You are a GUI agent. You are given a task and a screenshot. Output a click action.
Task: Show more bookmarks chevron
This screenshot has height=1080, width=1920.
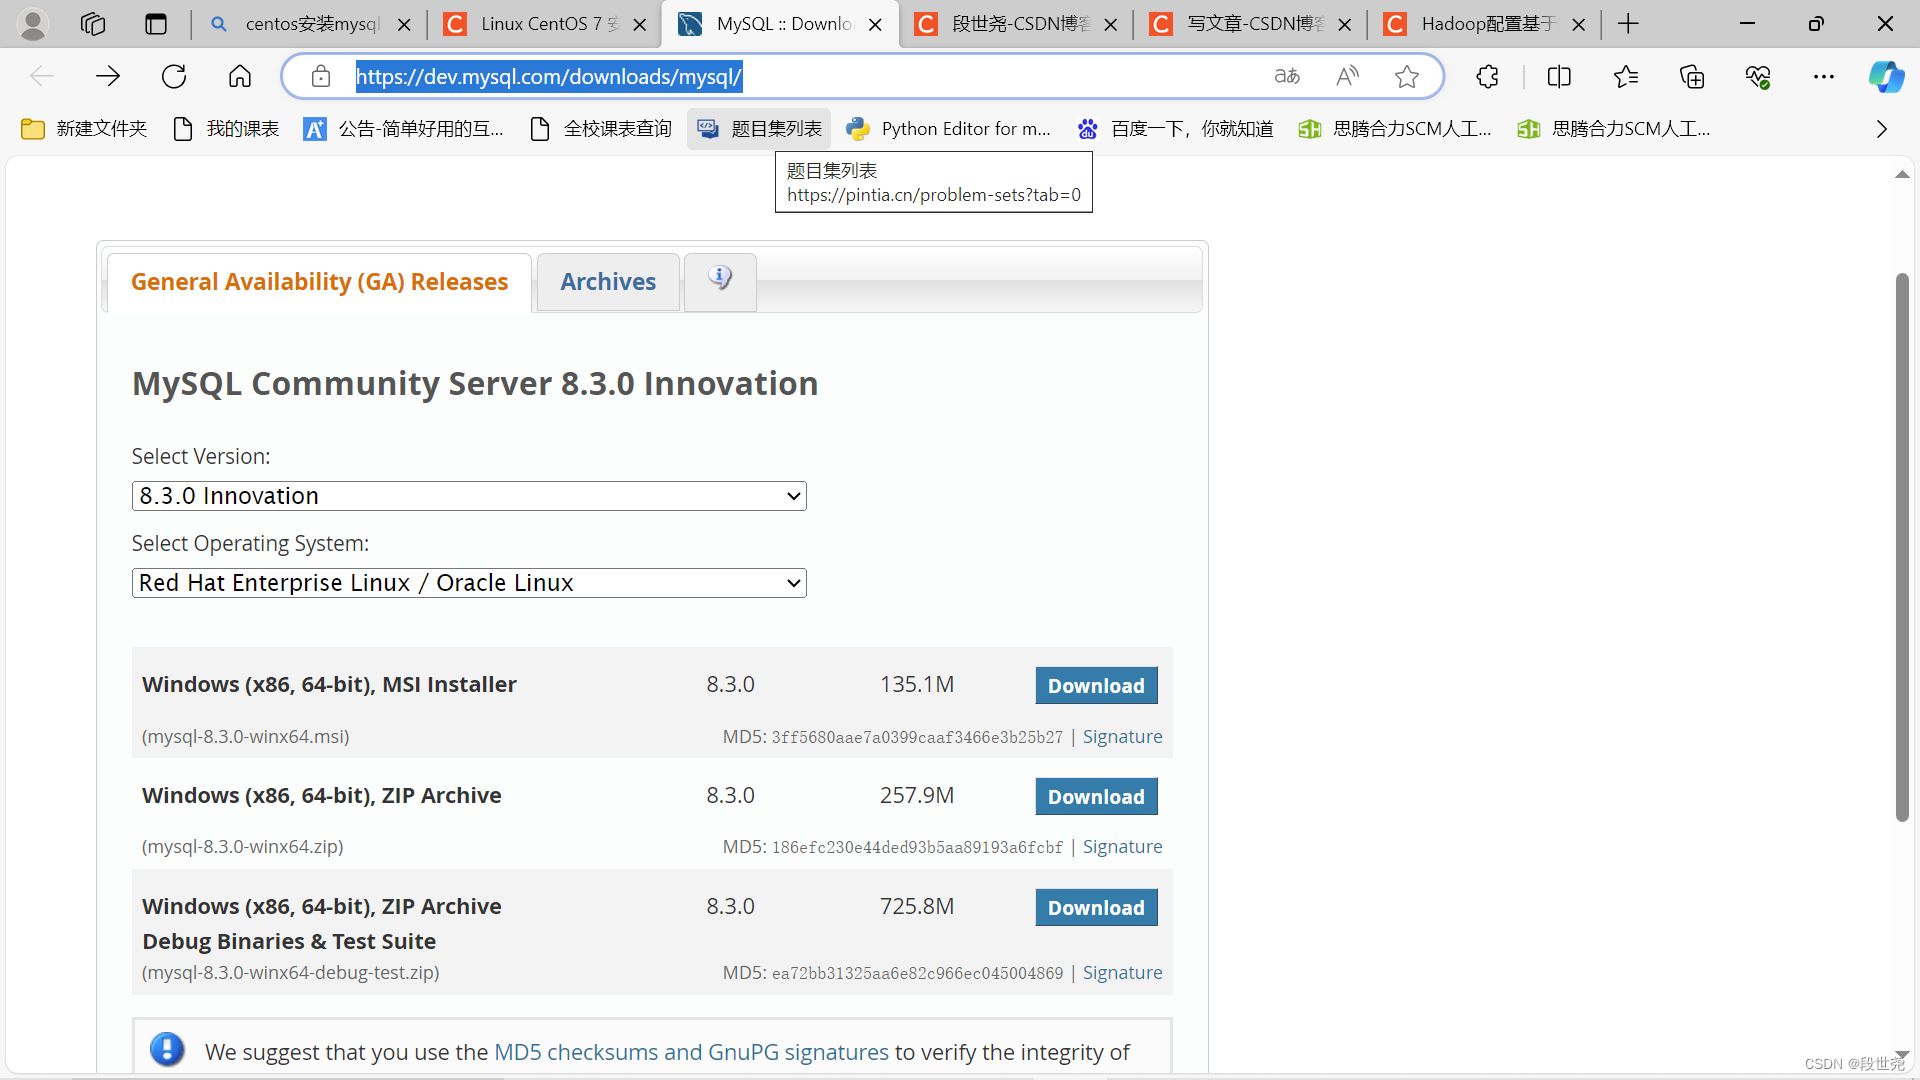pyautogui.click(x=1882, y=129)
